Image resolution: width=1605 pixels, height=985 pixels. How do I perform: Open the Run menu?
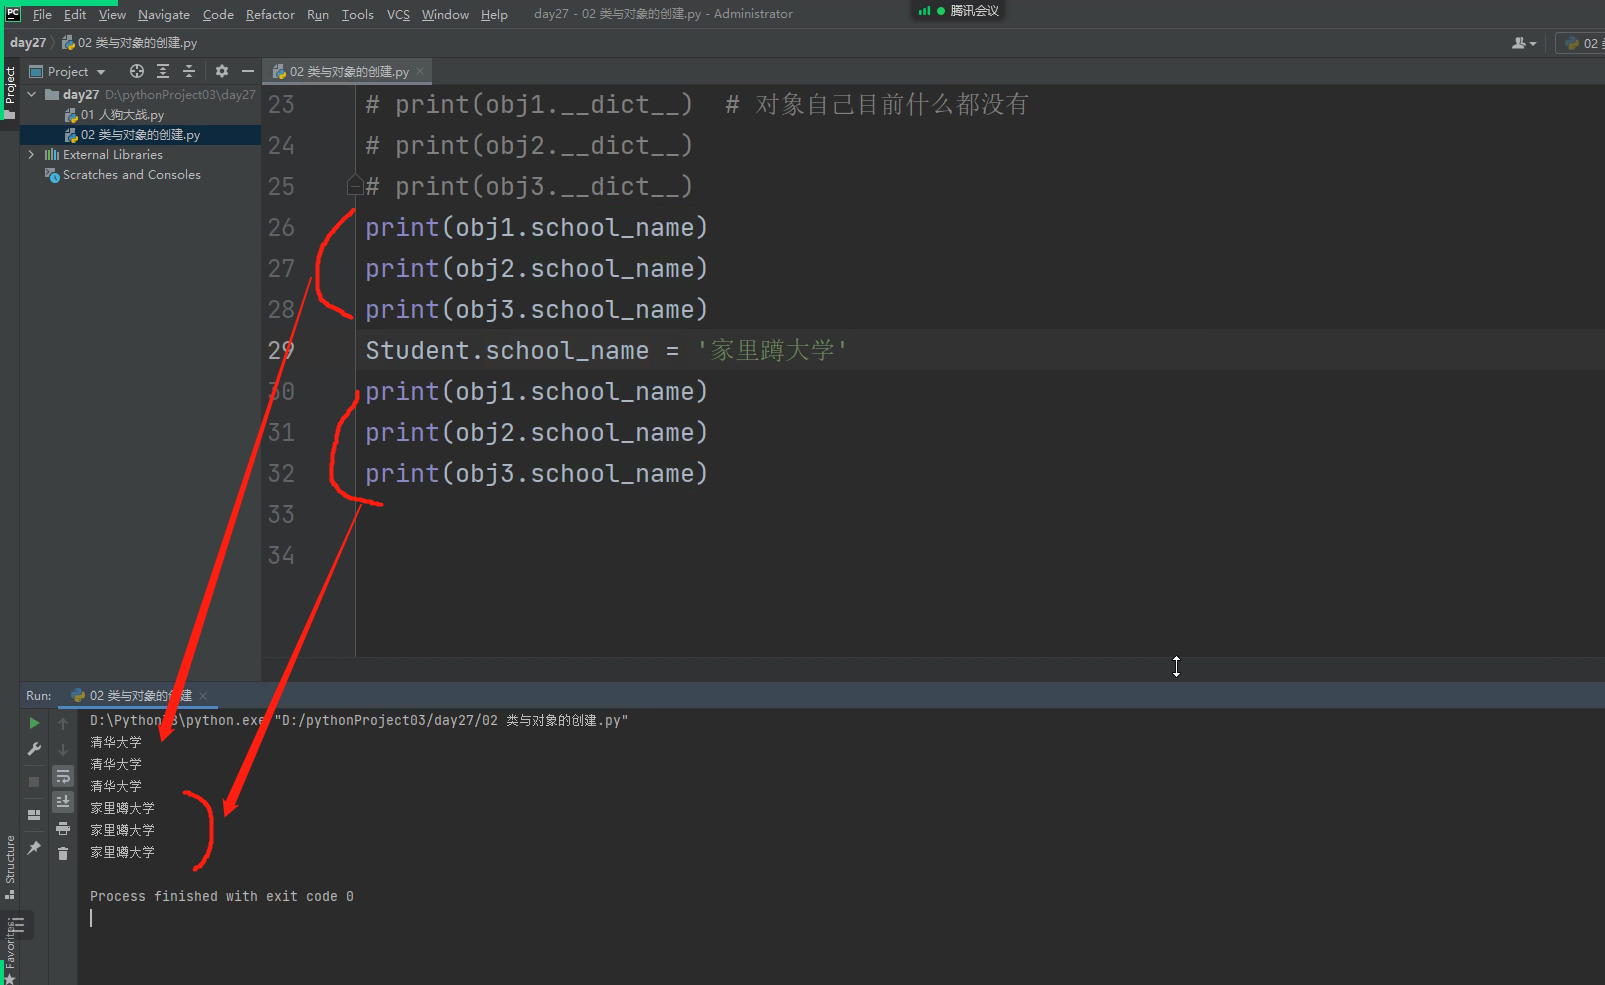pyautogui.click(x=318, y=14)
